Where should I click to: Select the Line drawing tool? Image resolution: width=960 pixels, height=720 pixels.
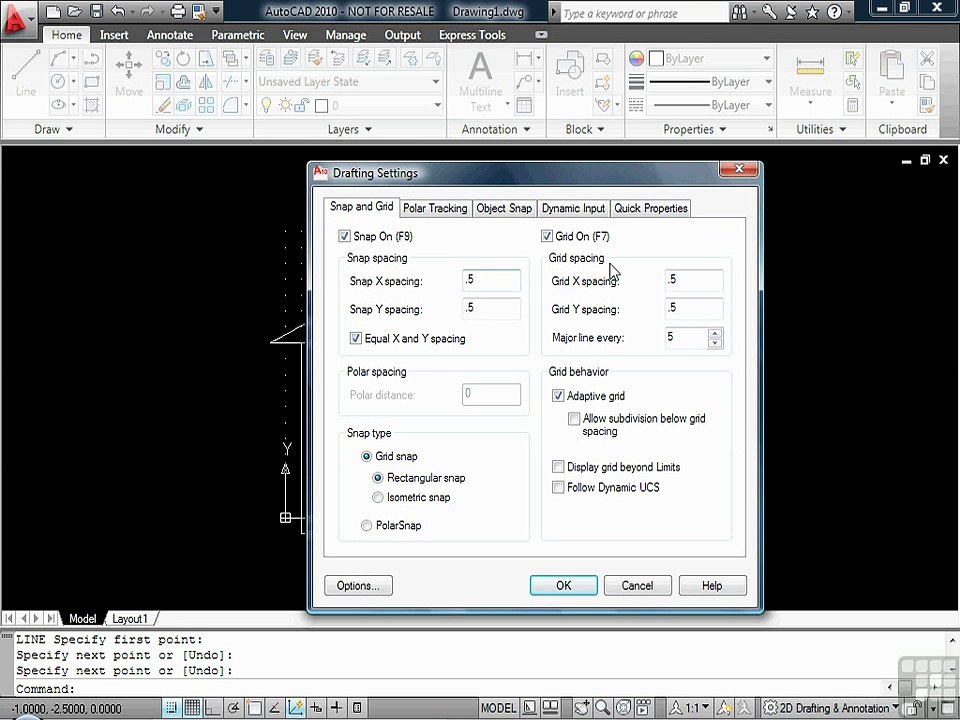coord(26,73)
